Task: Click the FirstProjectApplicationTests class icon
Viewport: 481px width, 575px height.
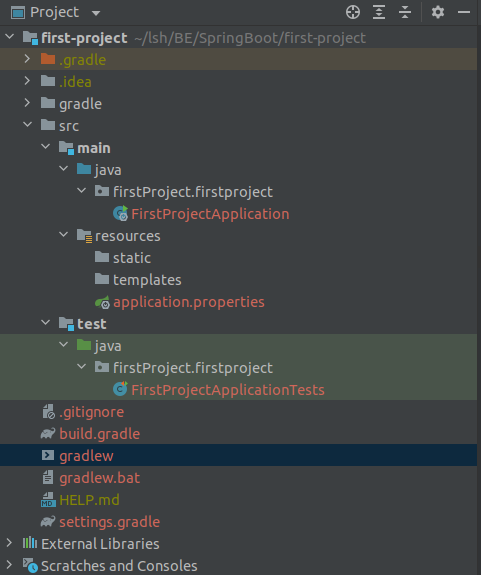Action: point(120,389)
